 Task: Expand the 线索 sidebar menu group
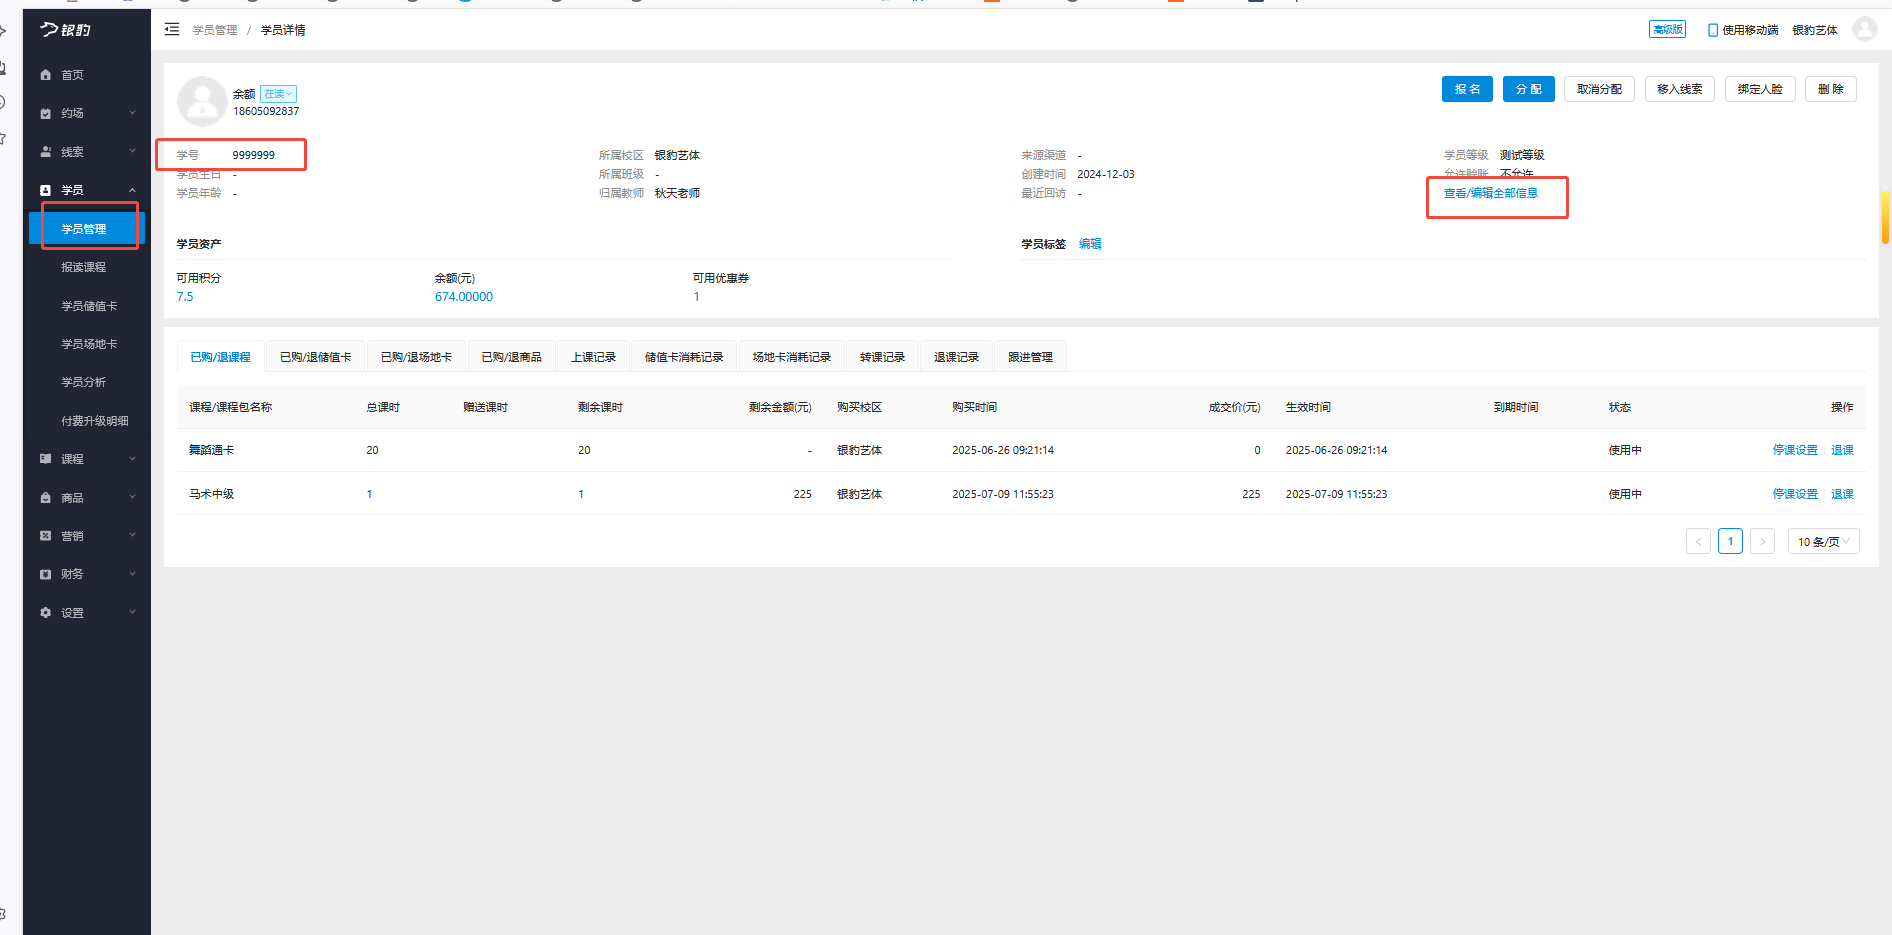tap(132, 152)
